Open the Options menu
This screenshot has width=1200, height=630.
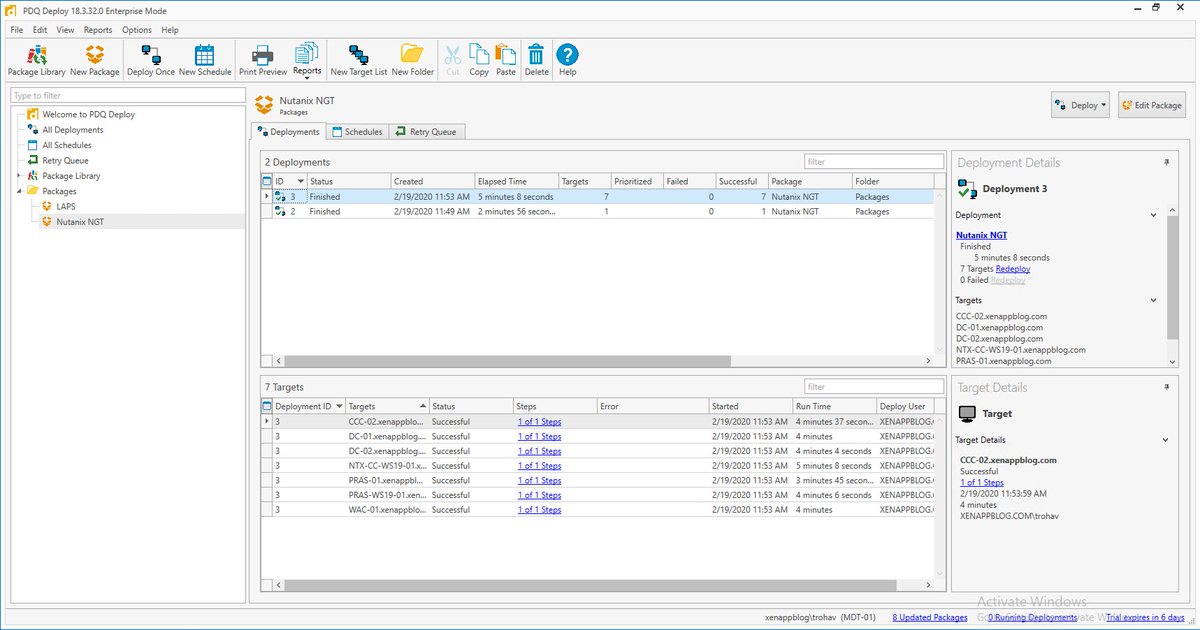tap(137, 30)
